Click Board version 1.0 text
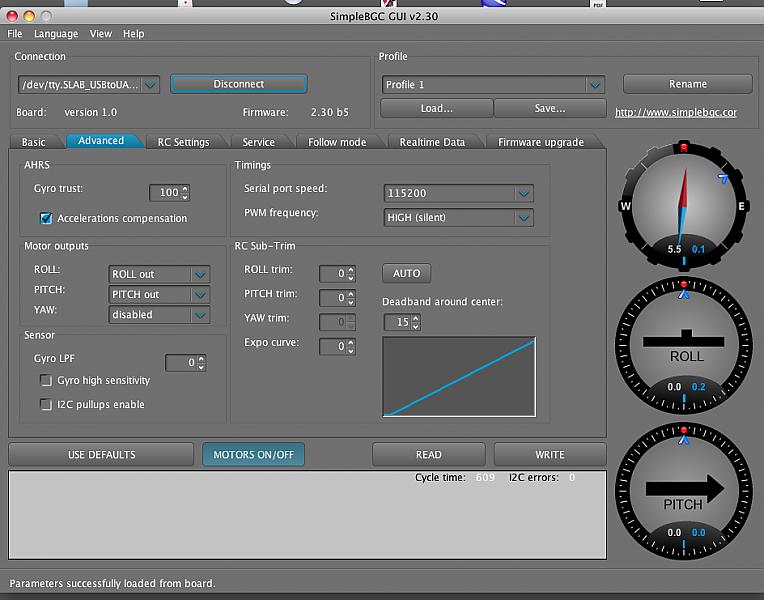Screen dimensions: 764x600 tap(91, 112)
